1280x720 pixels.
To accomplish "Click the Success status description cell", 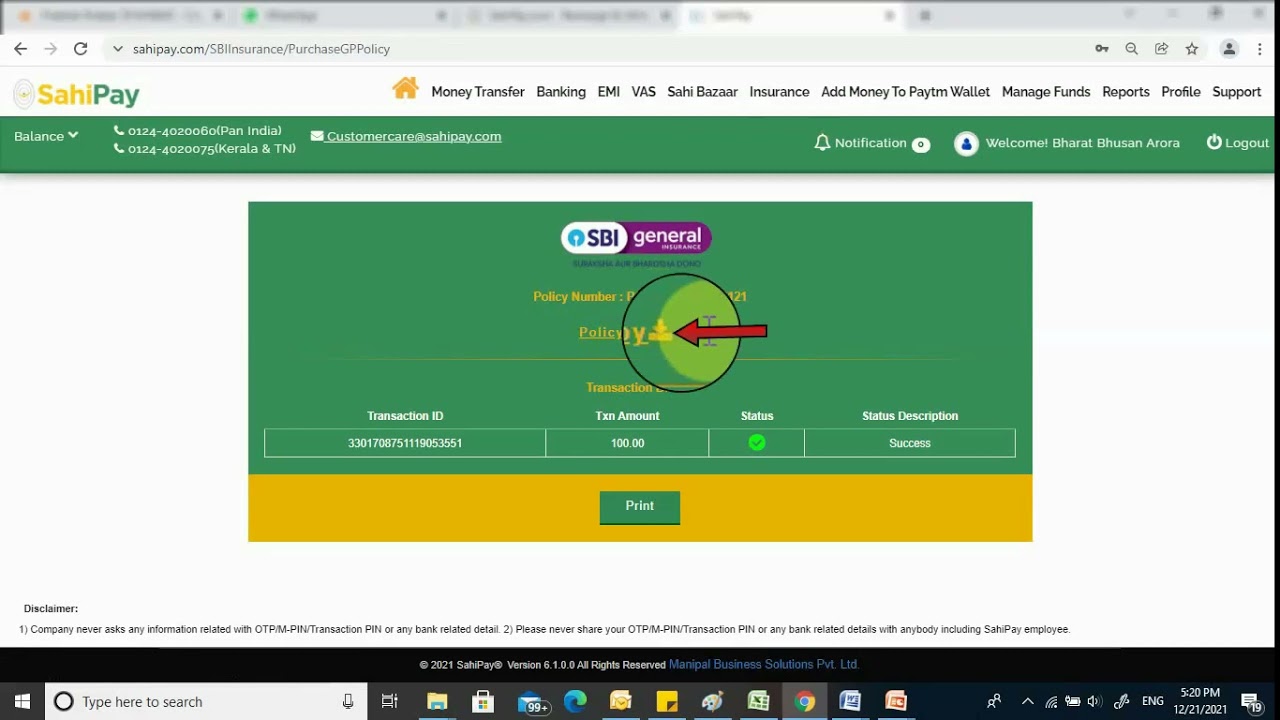I will click(x=910, y=443).
